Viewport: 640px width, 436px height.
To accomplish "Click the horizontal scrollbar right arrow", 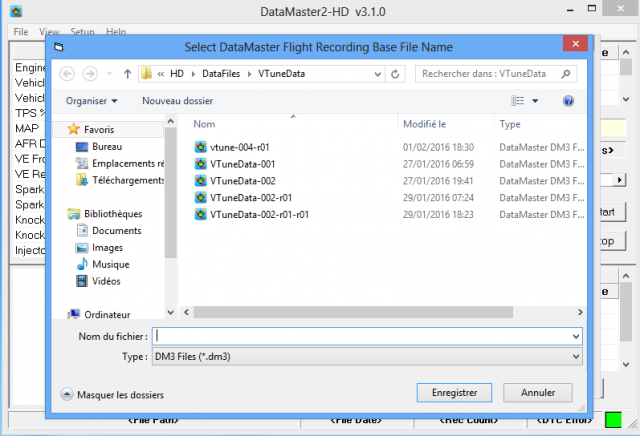I will [580, 312].
